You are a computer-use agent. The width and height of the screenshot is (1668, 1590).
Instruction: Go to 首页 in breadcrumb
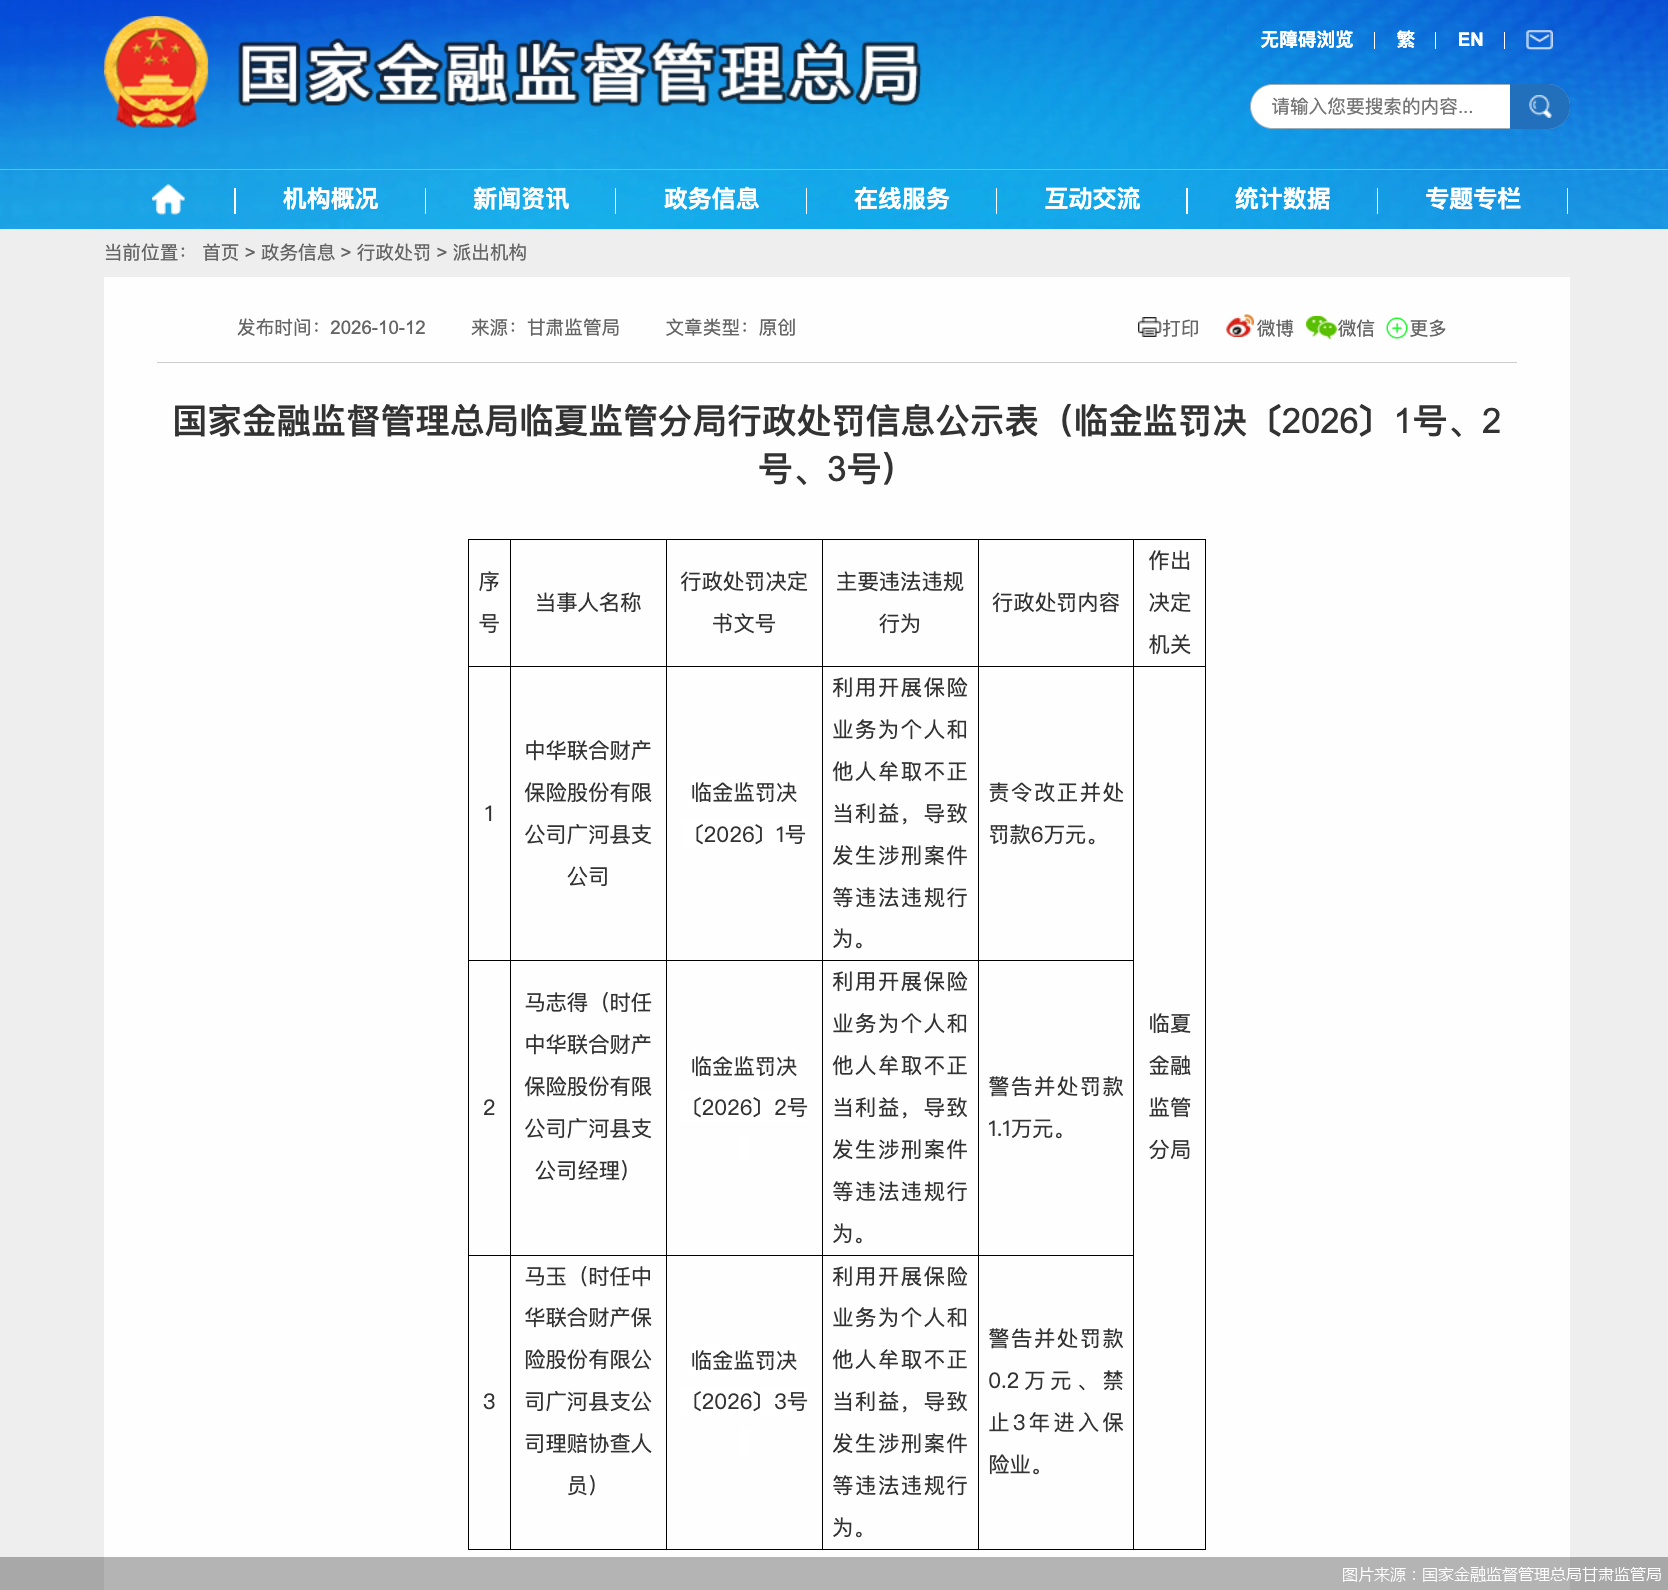[x=220, y=252]
